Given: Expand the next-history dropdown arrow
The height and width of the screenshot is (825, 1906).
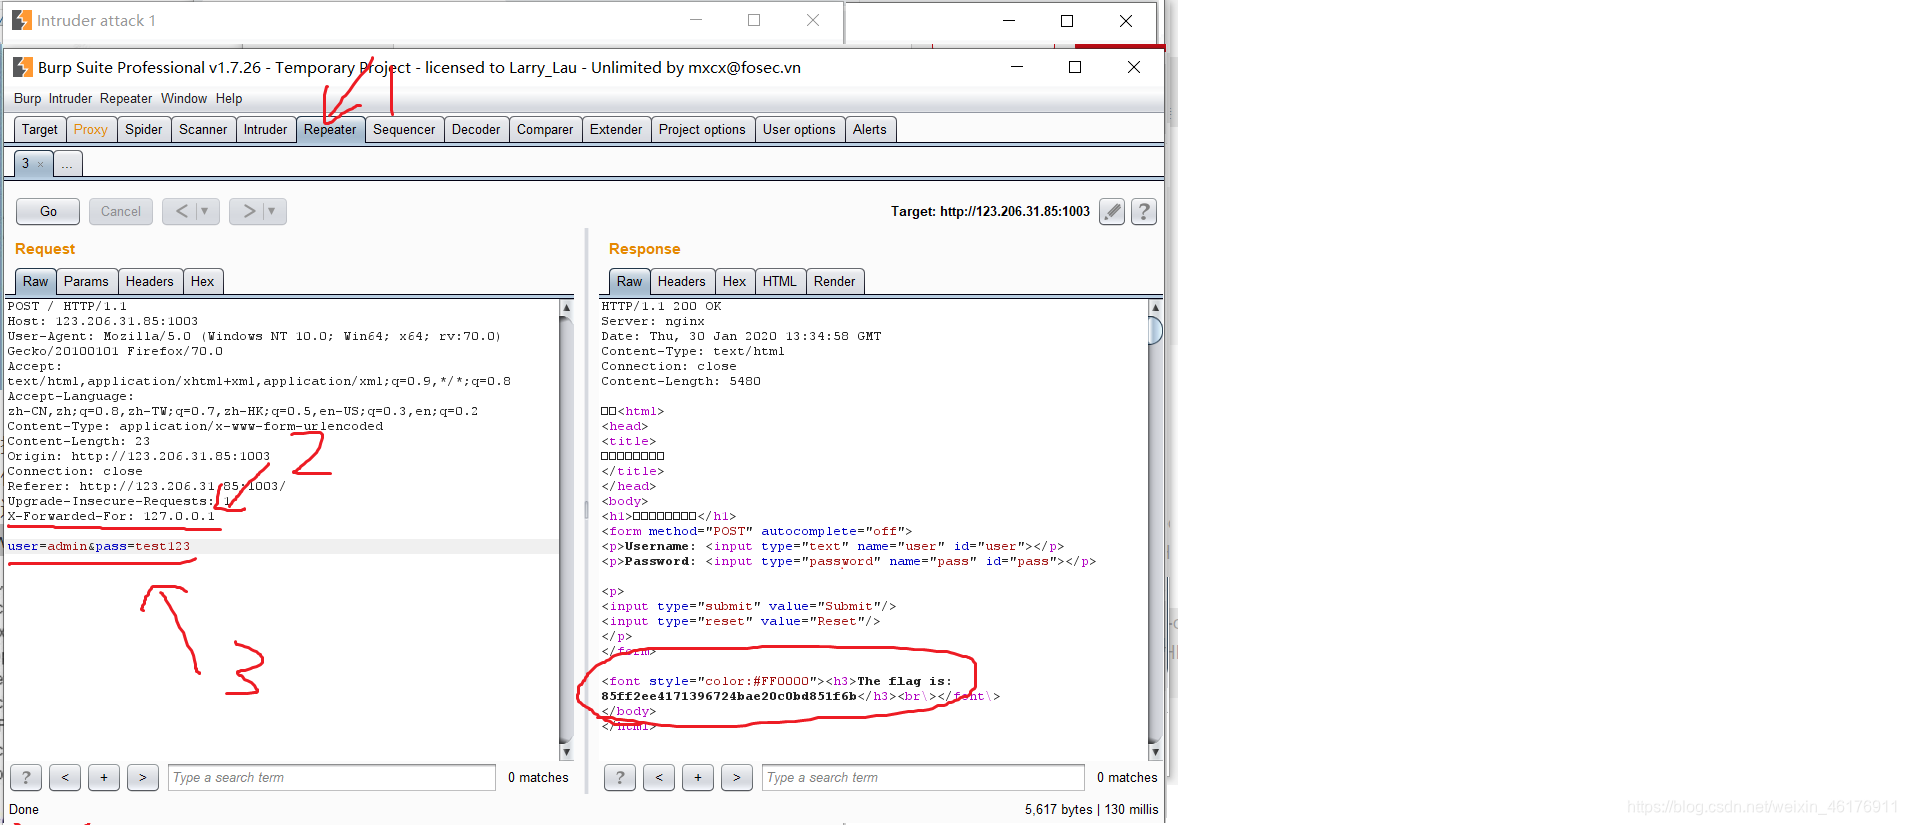Looking at the screenshot, I should [272, 211].
